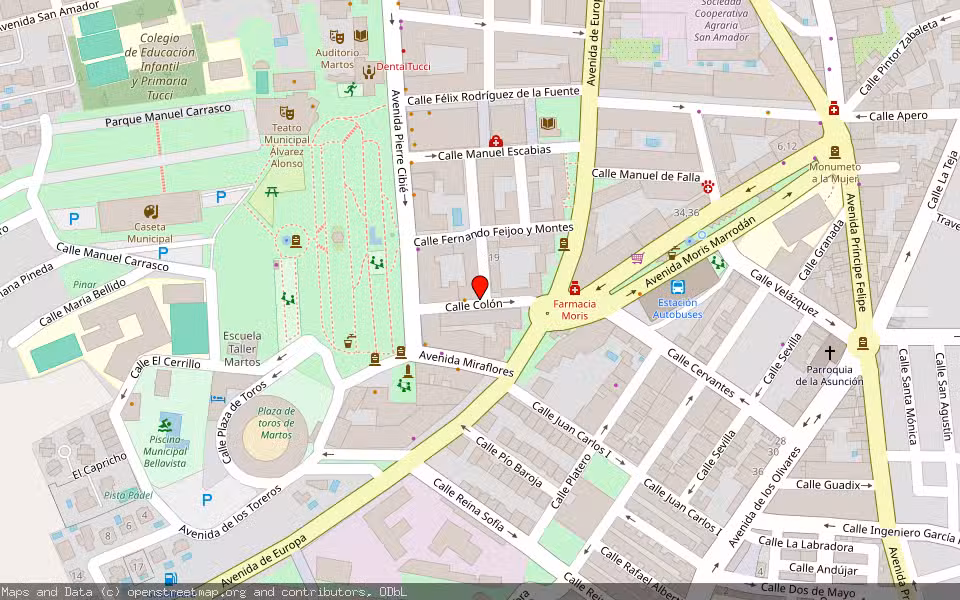Click the parking icon on Calle Manuel Carrasco
960x600 pixels.
pyautogui.click(x=163, y=252)
